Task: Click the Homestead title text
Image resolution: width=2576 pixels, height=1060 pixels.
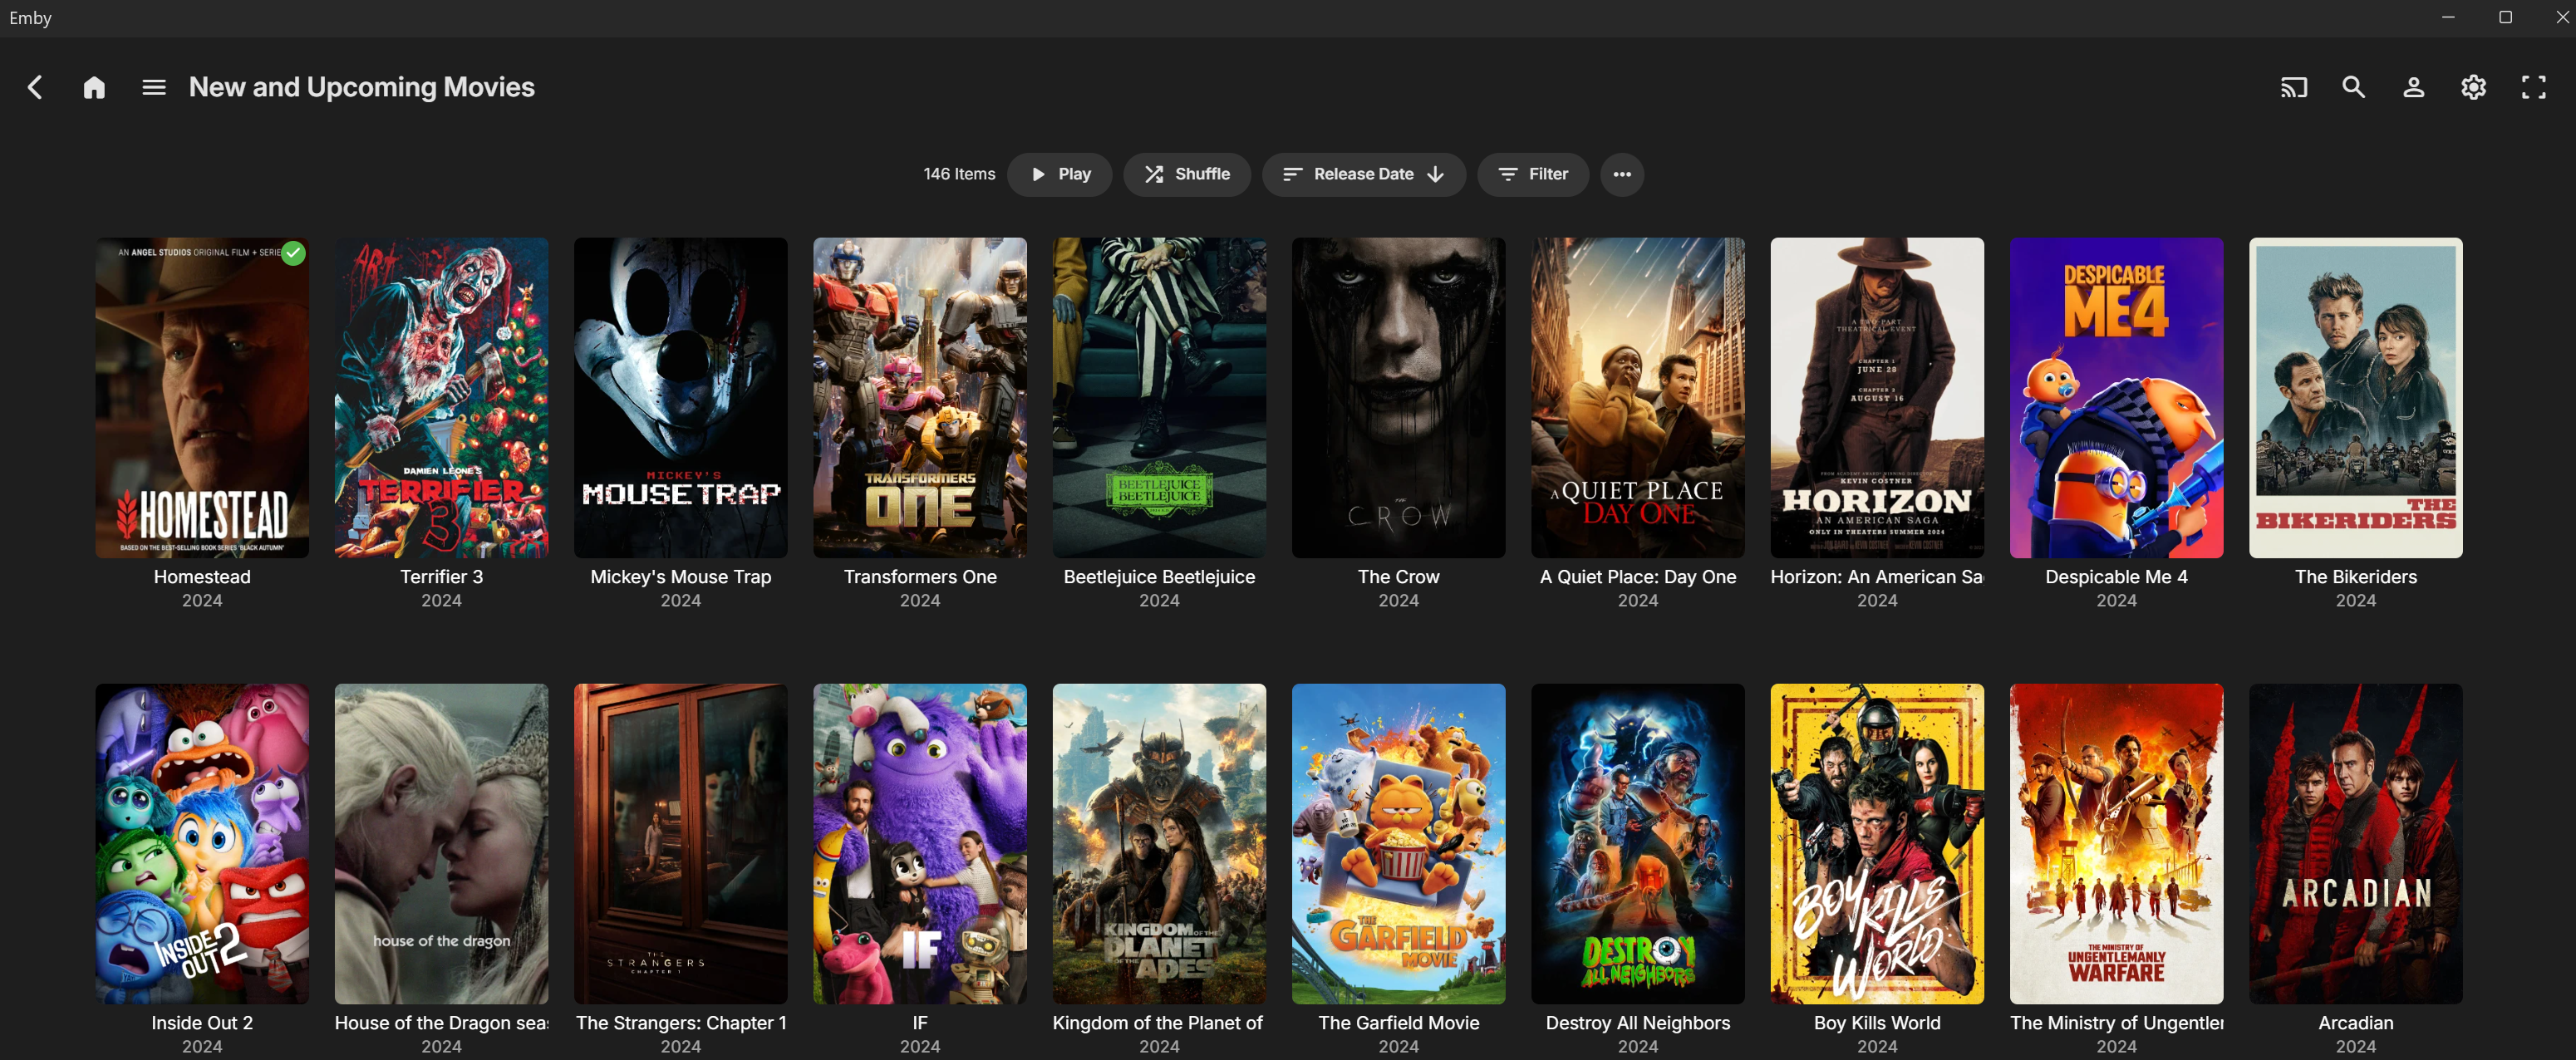Action: (202, 577)
